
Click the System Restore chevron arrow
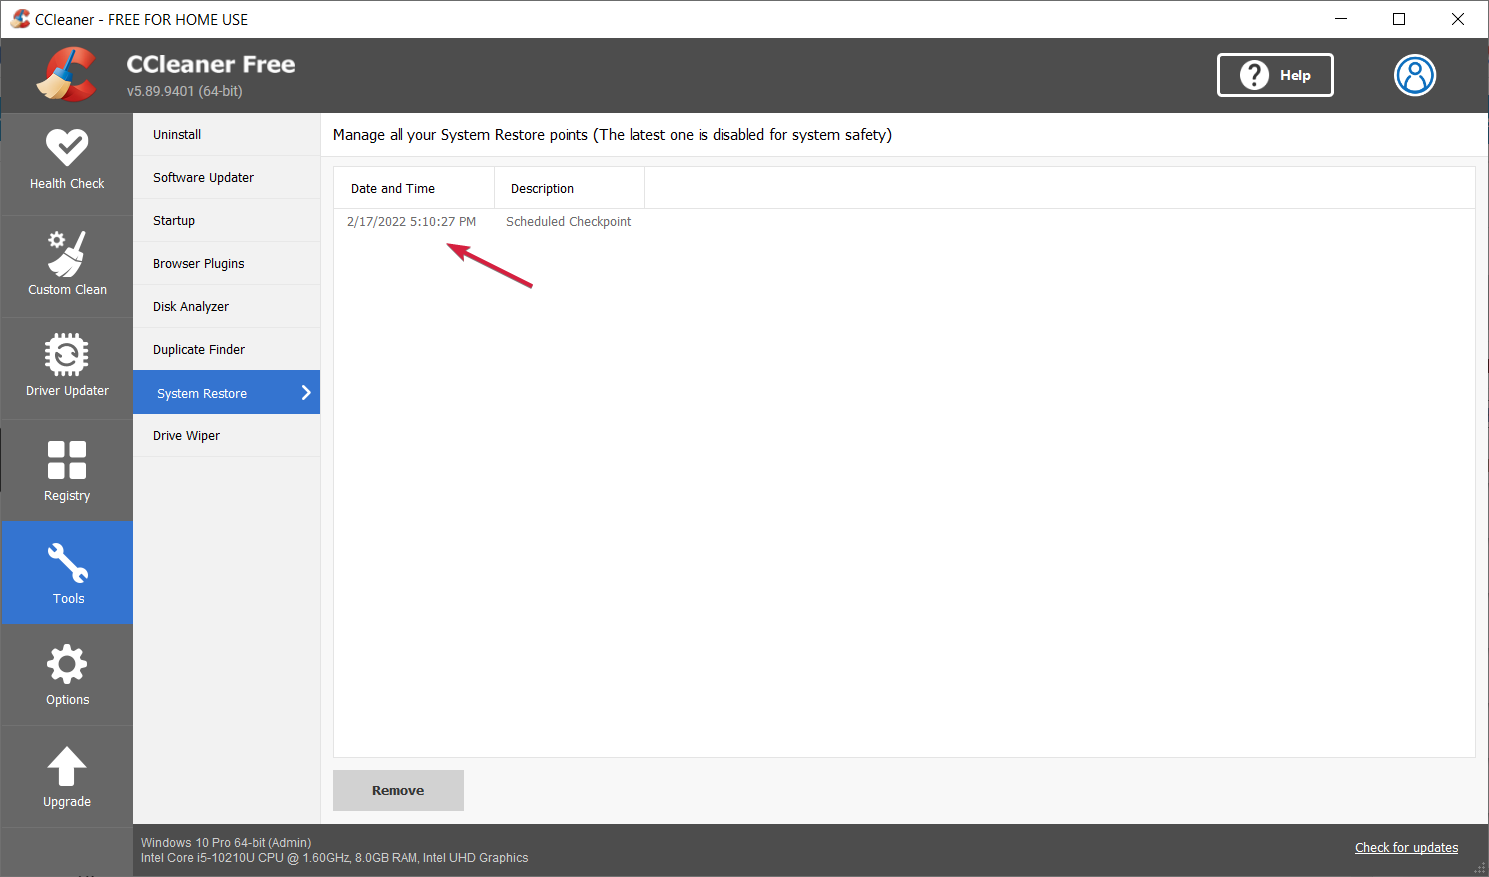(x=306, y=393)
